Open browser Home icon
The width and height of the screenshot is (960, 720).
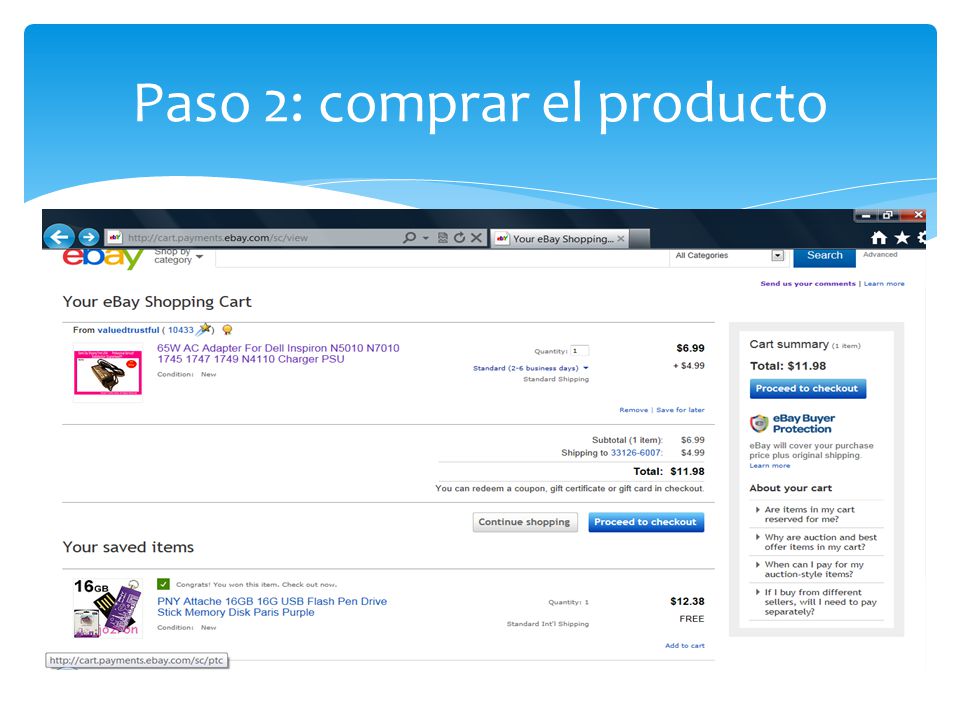(x=879, y=238)
